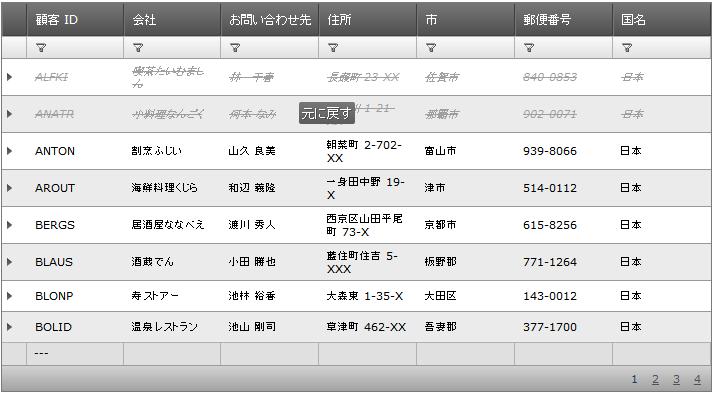This screenshot has width=713, height=393.
Task: Sort by 郵便番号 column header
Action: point(564,20)
